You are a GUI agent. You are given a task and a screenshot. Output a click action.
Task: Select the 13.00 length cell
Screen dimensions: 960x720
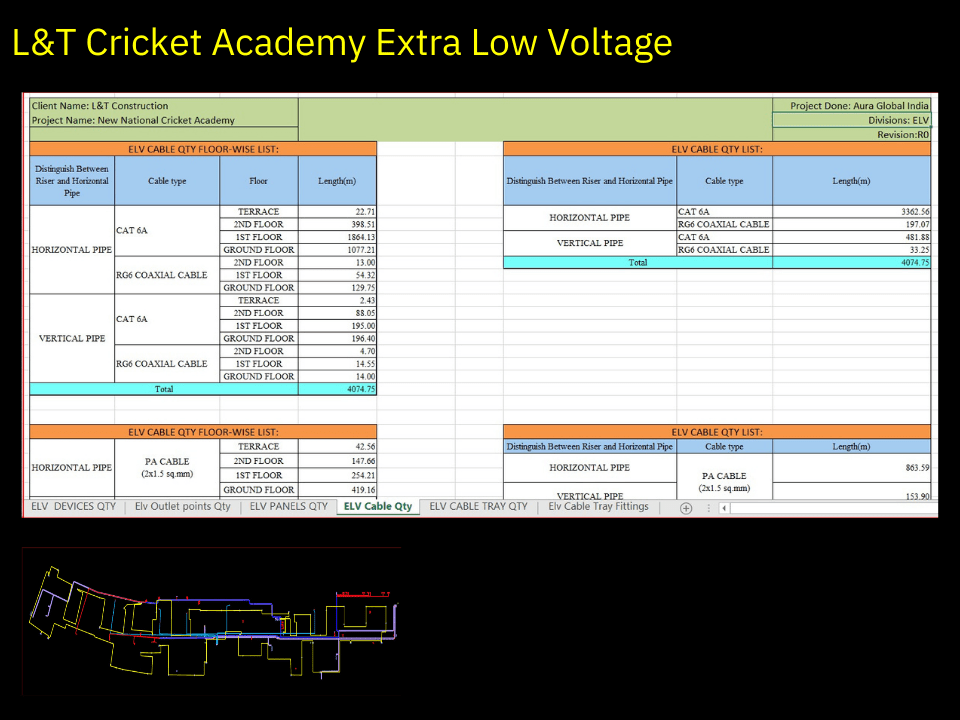tap(337, 262)
